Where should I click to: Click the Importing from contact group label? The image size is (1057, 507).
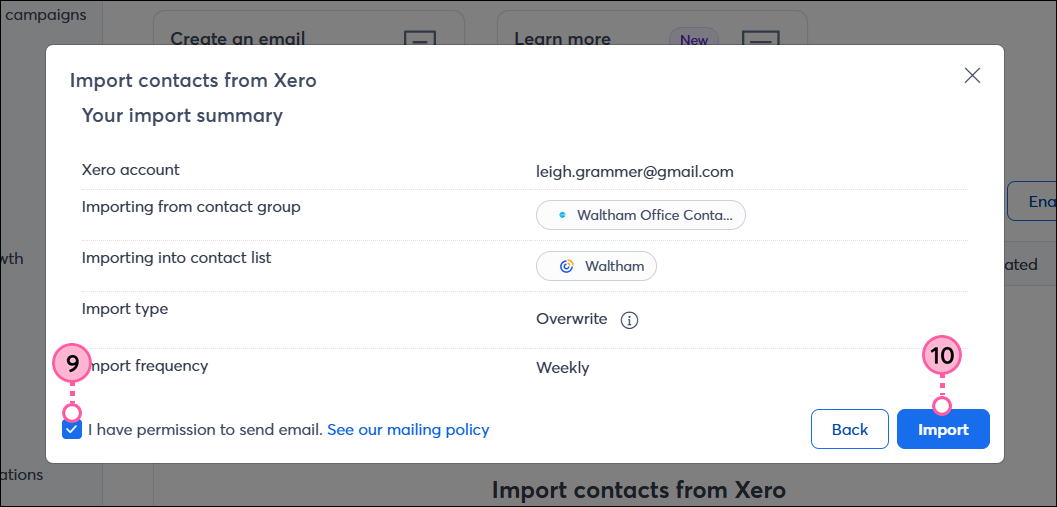[191, 207]
